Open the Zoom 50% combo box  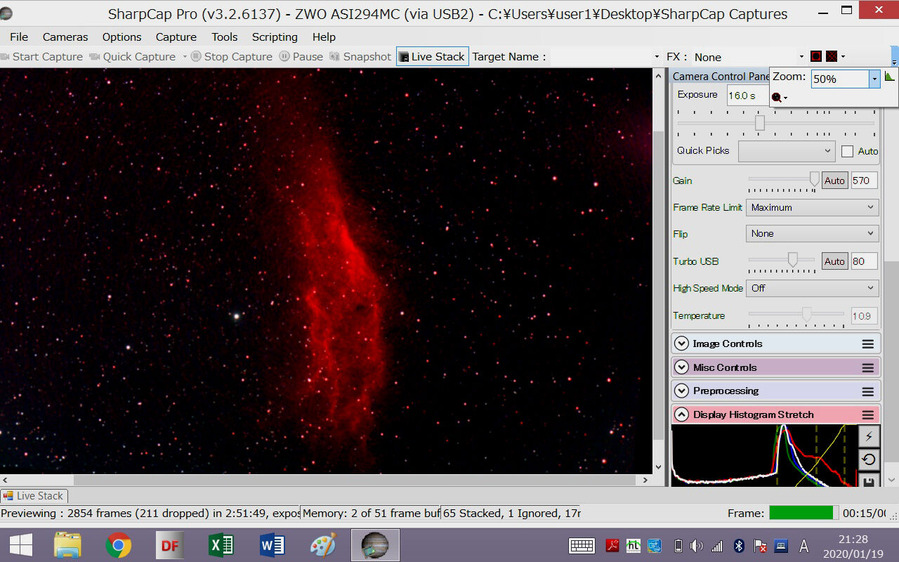coord(845,79)
